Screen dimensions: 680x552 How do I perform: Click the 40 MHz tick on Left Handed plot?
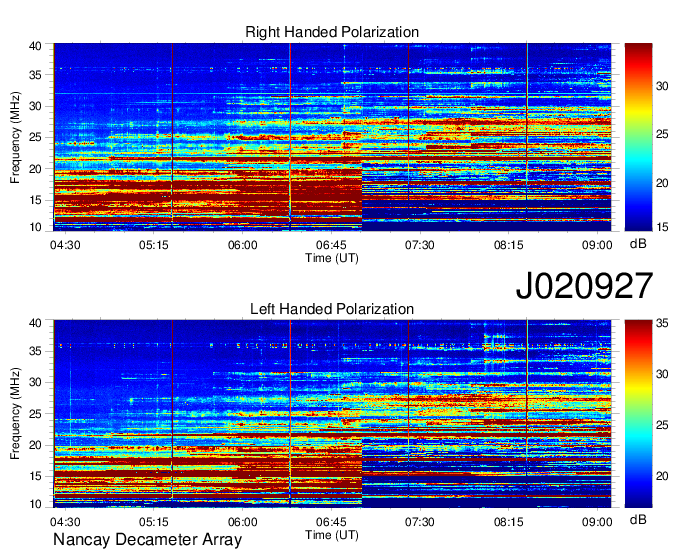click(35, 323)
